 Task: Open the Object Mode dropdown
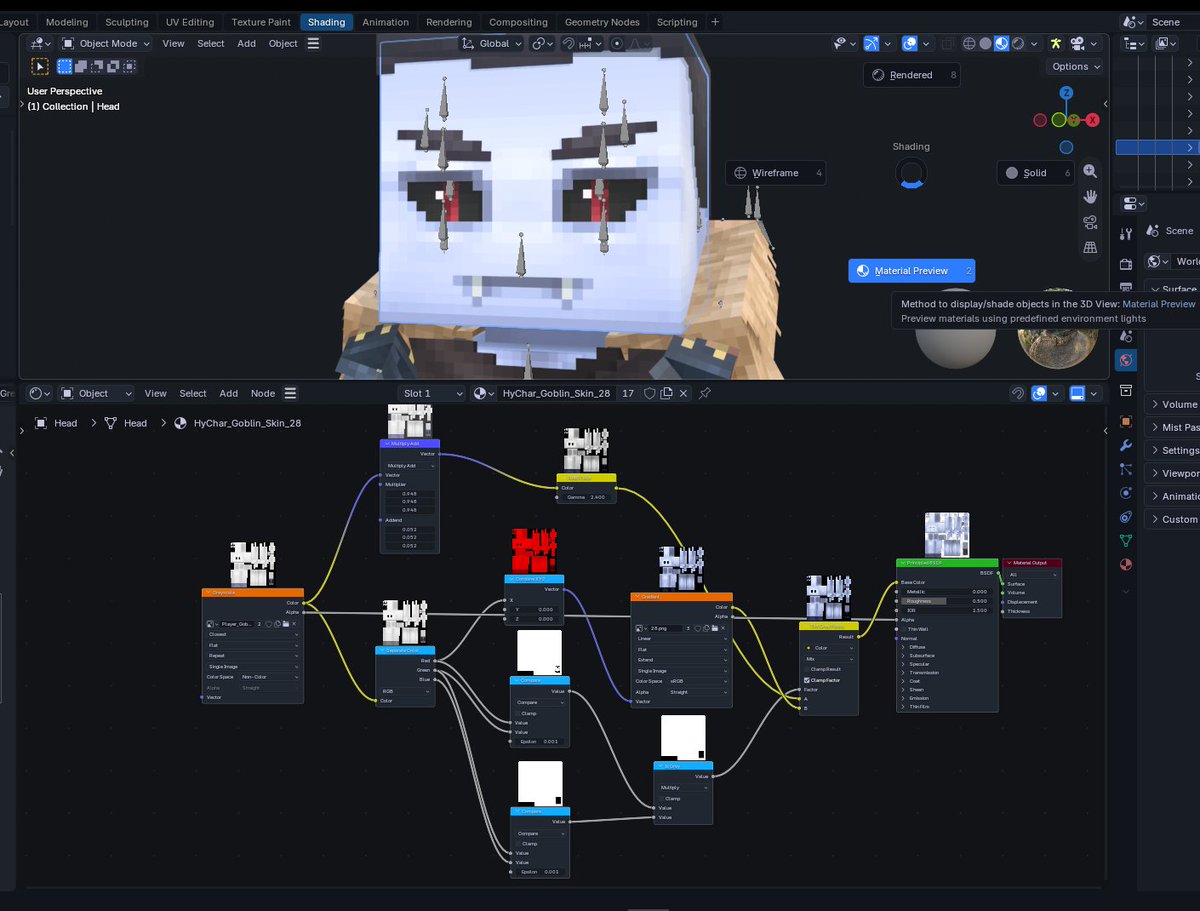tap(105, 43)
